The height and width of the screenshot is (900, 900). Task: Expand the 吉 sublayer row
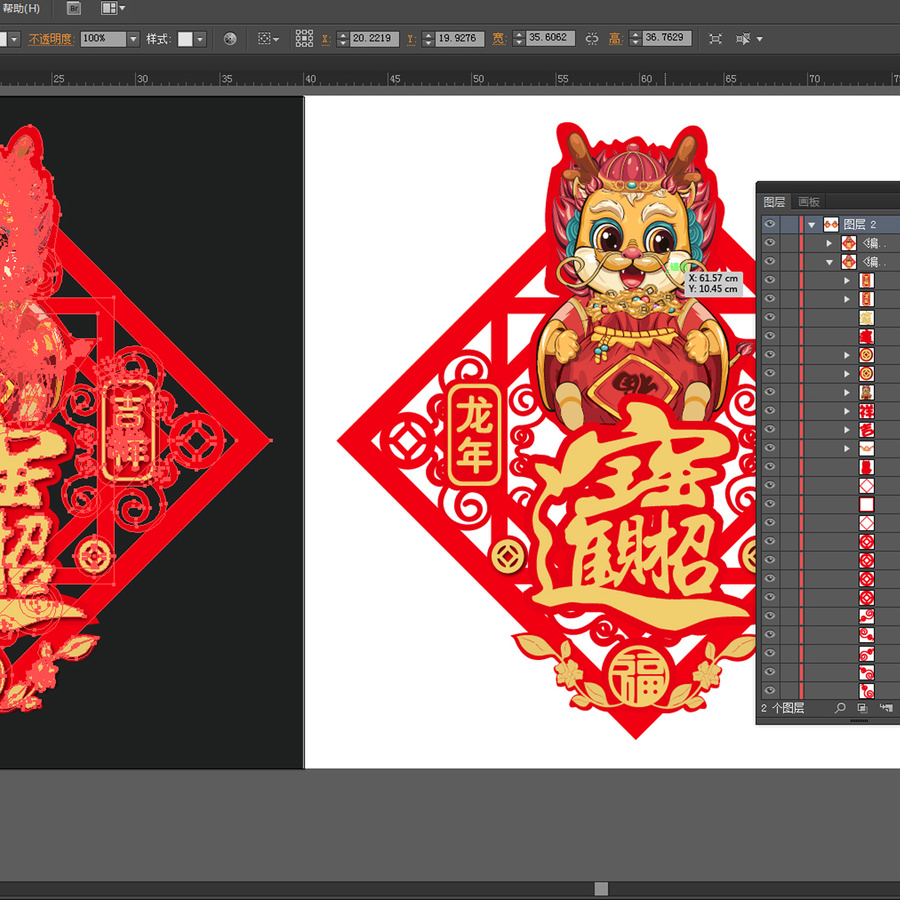pos(847,429)
